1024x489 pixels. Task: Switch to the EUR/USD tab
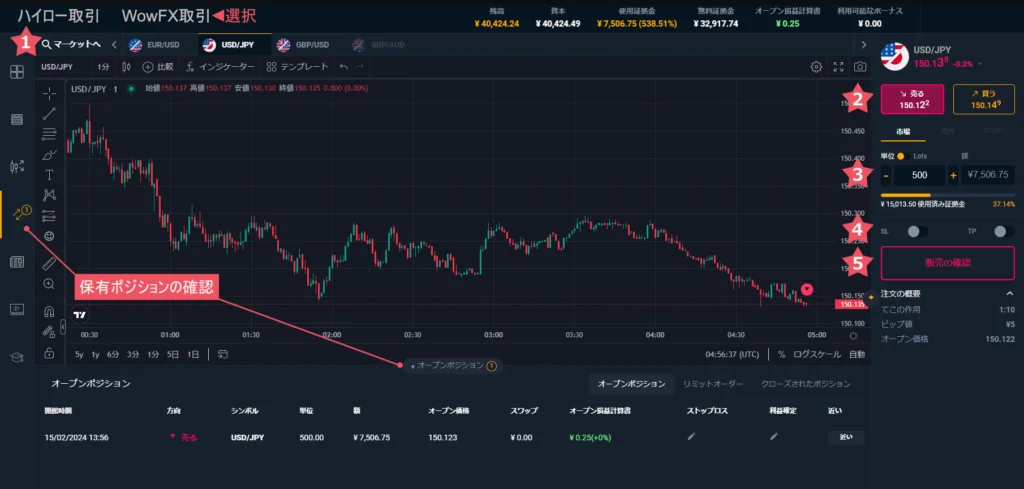pos(155,45)
